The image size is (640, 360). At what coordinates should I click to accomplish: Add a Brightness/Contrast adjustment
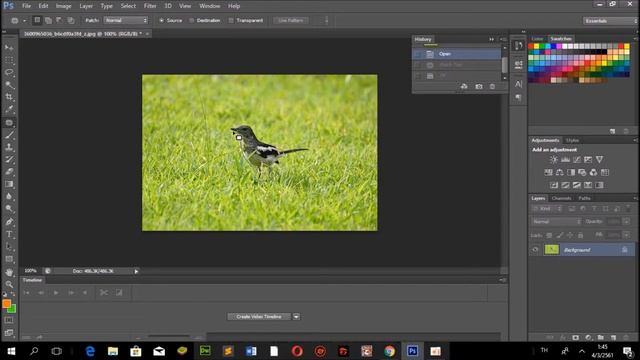(553, 160)
